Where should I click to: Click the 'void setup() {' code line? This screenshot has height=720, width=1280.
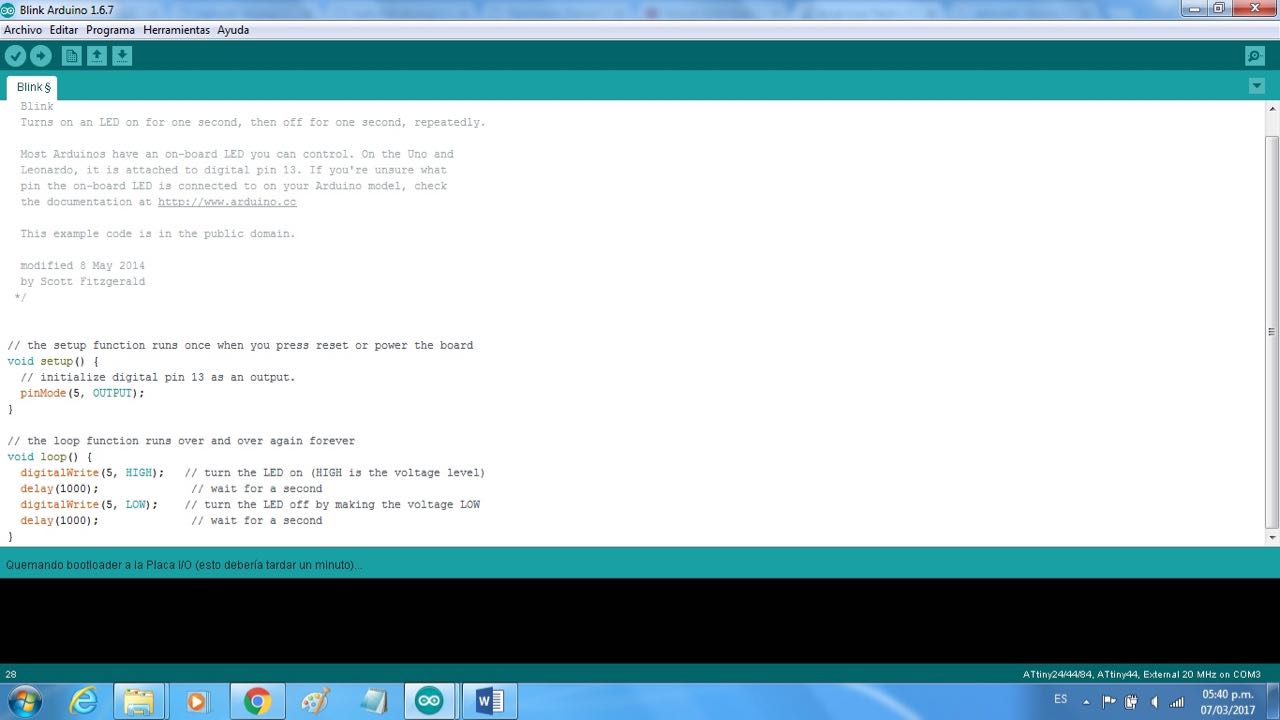[53, 361]
